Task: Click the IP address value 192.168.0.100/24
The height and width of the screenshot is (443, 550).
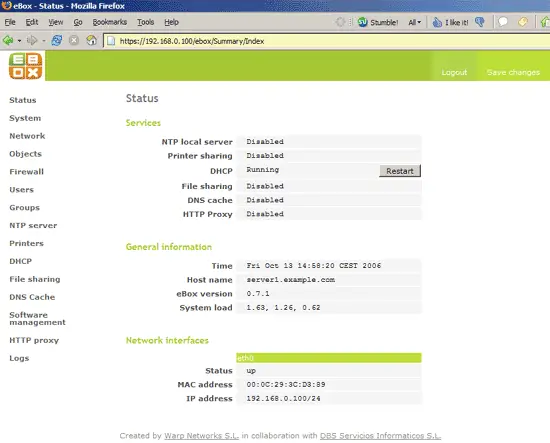Action: [283, 398]
